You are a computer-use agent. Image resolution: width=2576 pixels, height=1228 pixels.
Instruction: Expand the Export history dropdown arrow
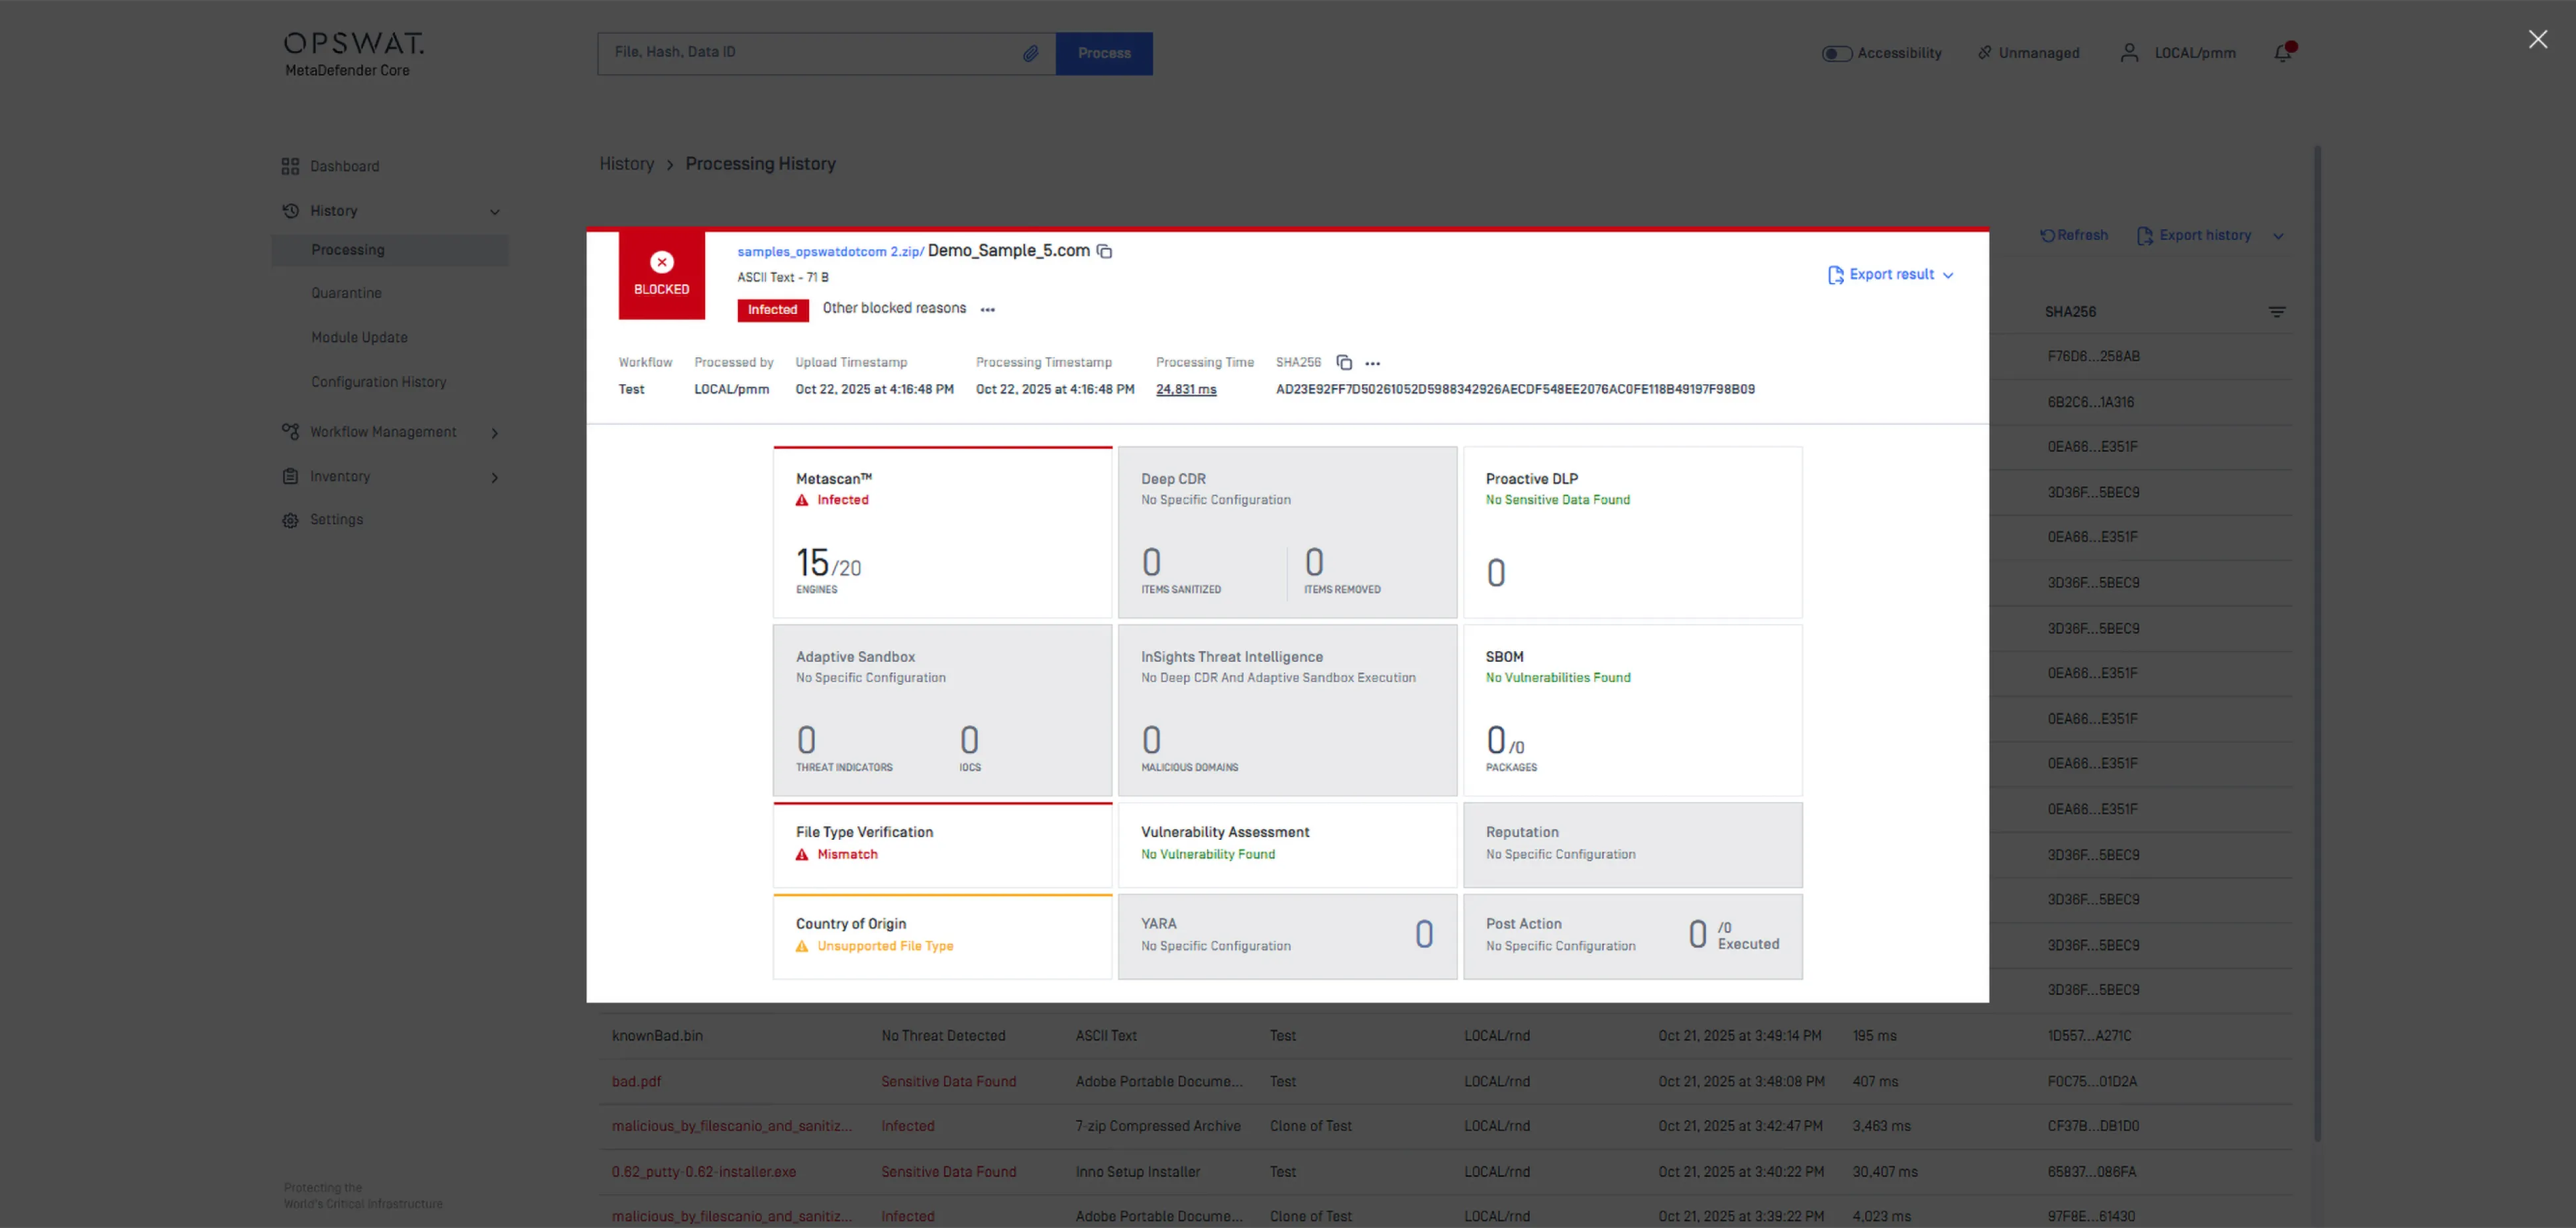(2278, 236)
